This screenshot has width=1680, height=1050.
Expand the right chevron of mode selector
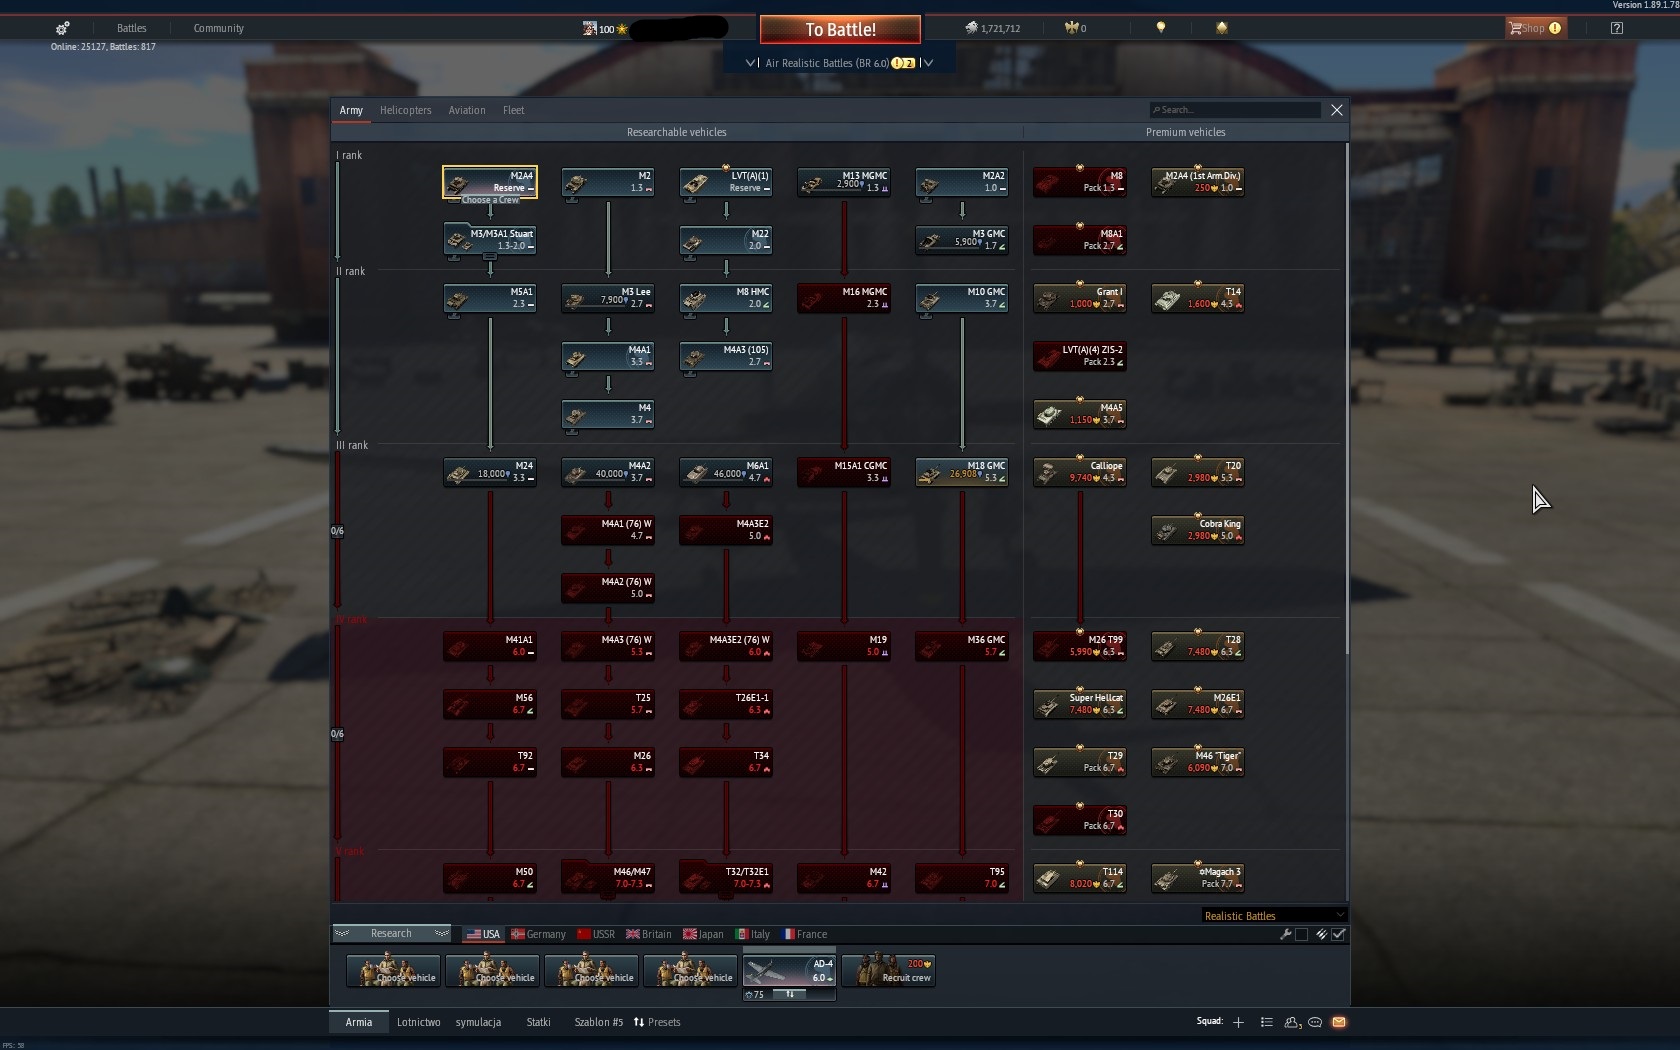point(928,63)
